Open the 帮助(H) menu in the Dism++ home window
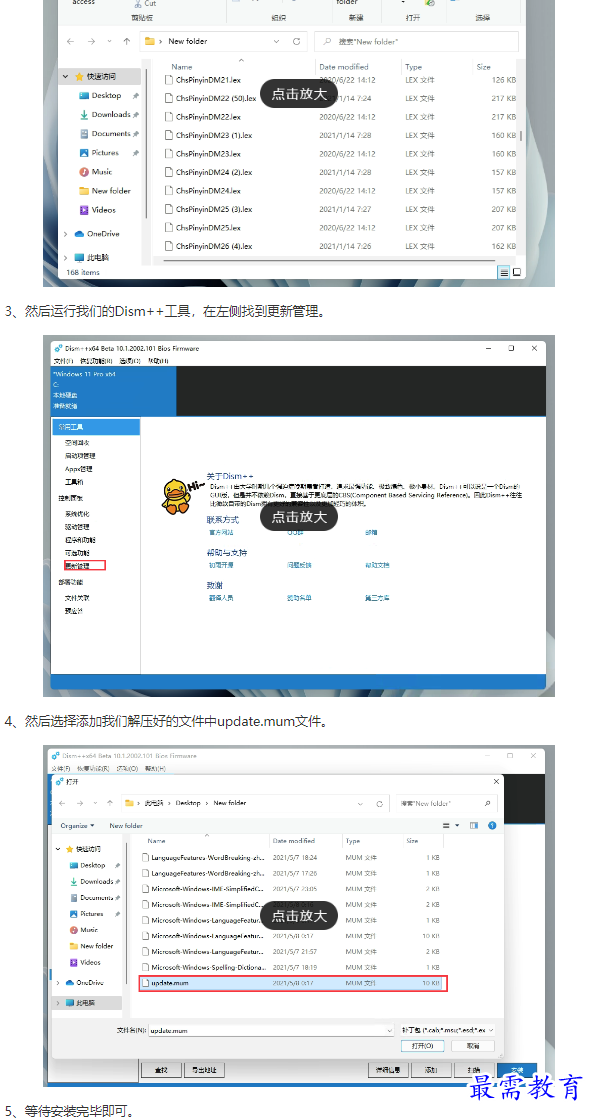This screenshot has height=1119, width=591. click(158, 361)
